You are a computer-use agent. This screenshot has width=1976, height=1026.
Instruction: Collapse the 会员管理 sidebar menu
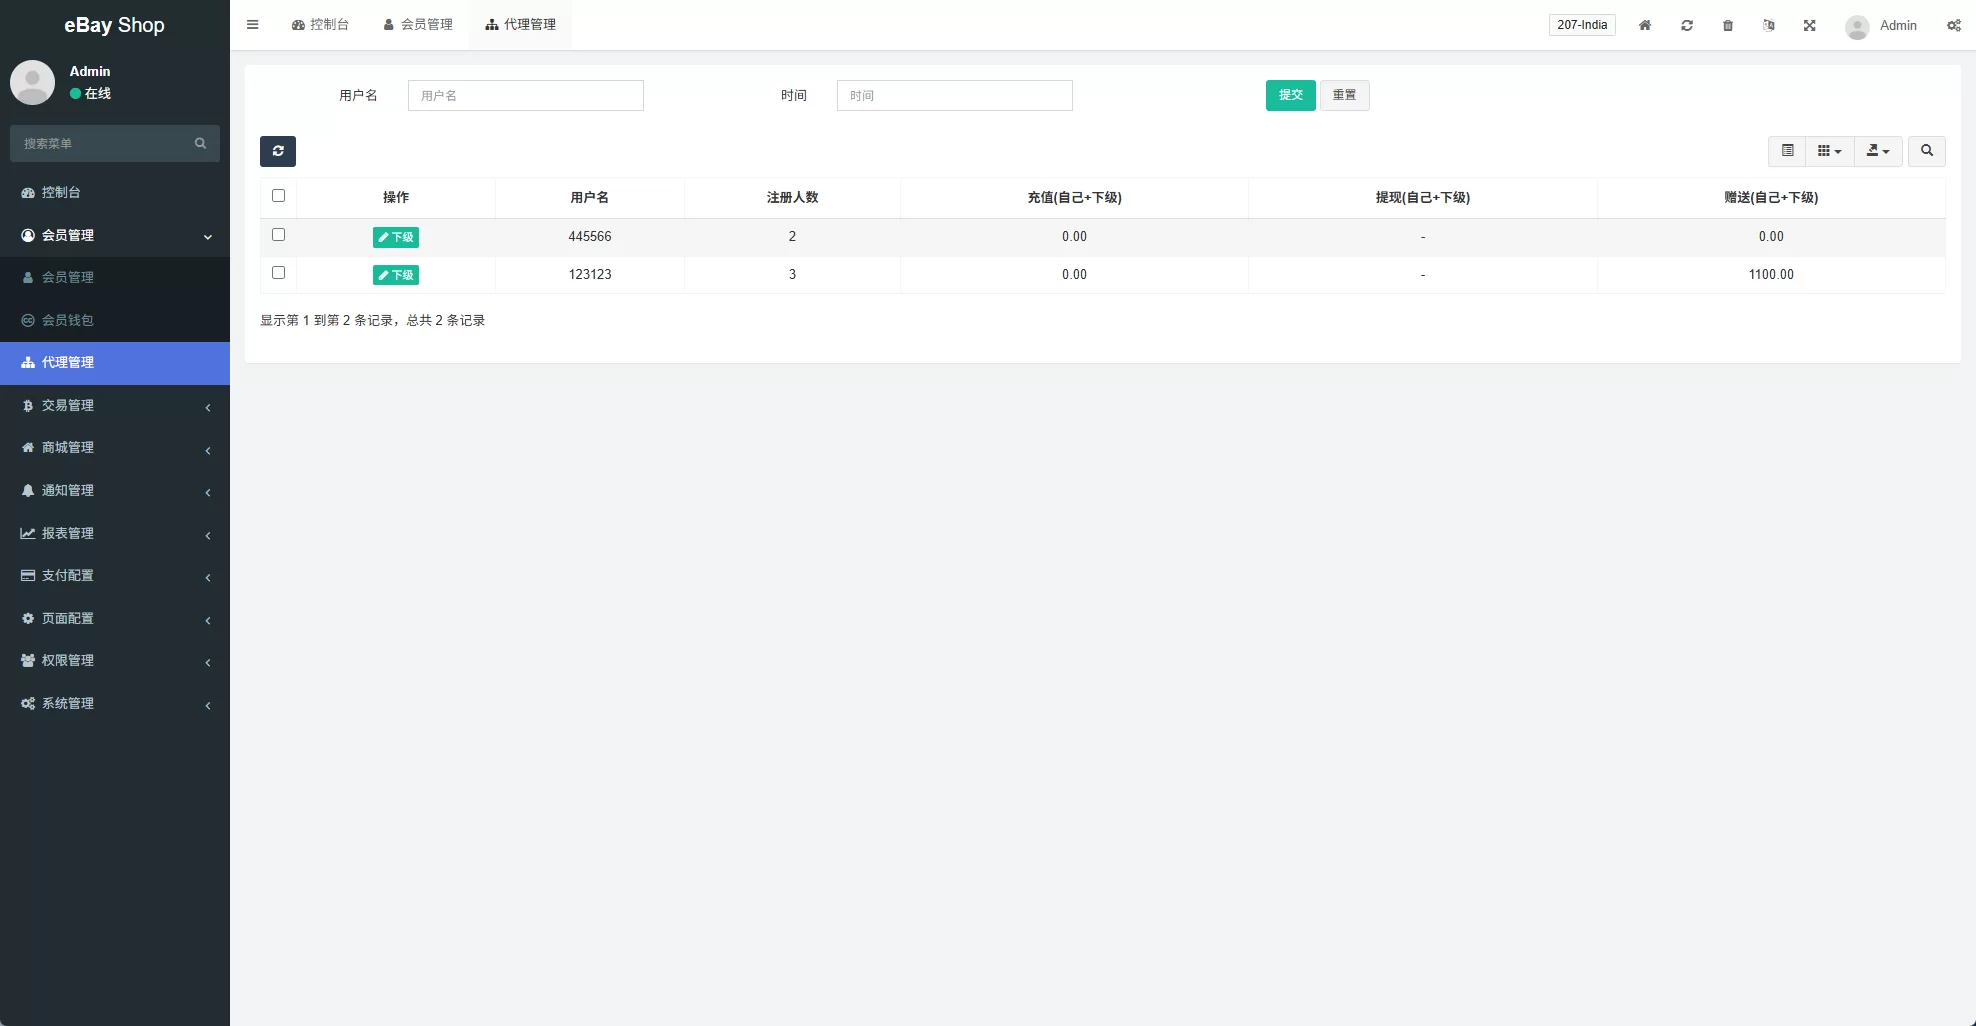click(115, 235)
